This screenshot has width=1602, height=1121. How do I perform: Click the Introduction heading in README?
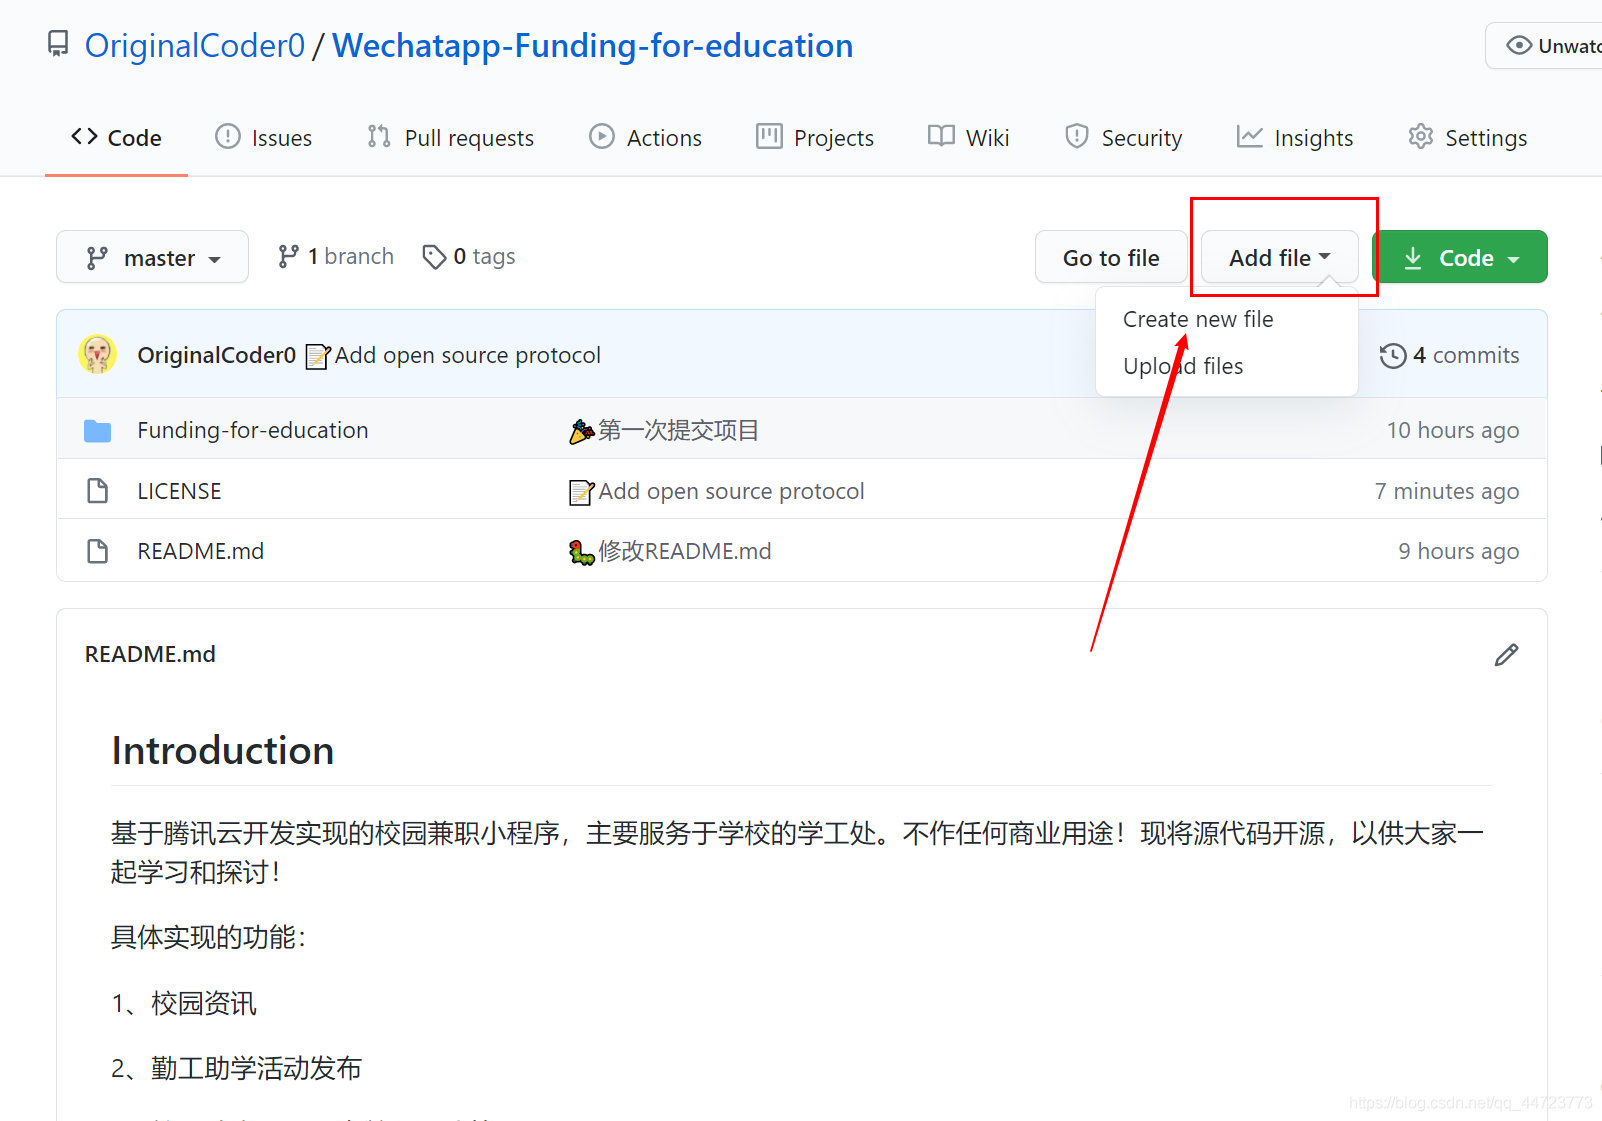(223, 750)
